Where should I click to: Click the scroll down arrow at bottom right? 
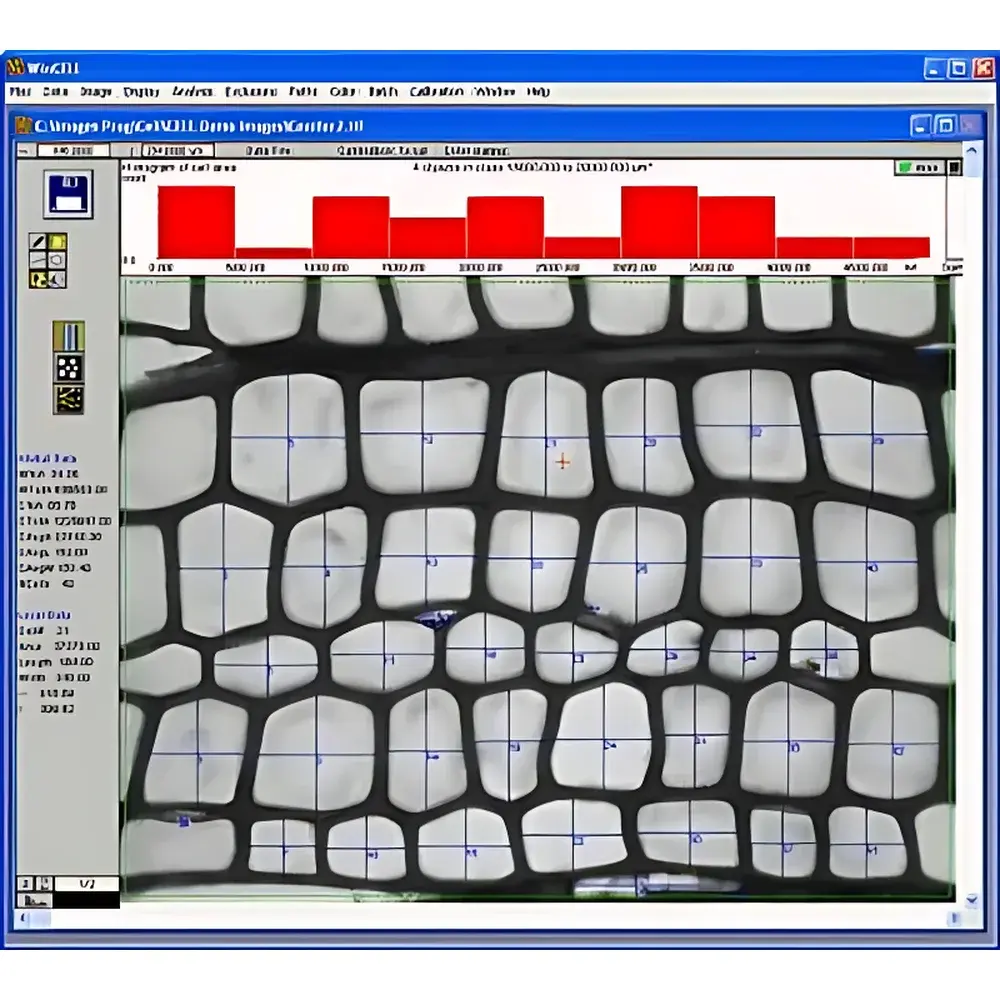[971, 901]
